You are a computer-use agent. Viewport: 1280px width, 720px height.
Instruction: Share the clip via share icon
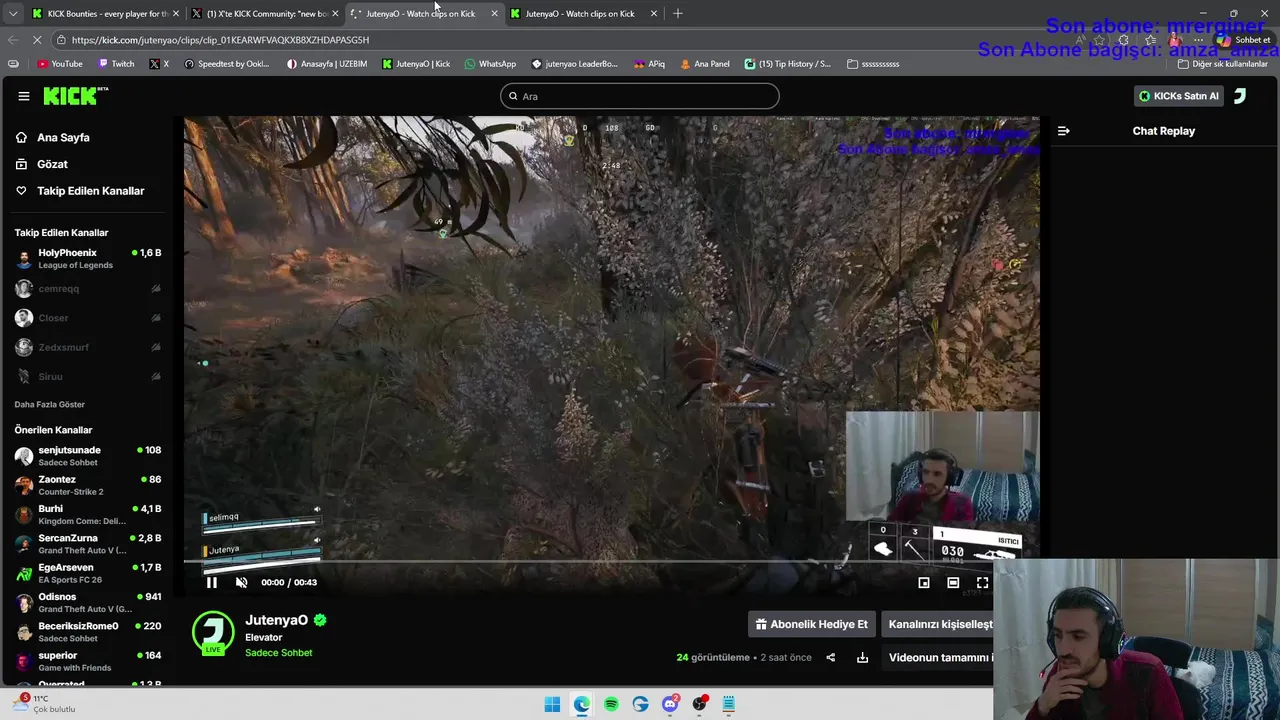click(x=831, y=657)
